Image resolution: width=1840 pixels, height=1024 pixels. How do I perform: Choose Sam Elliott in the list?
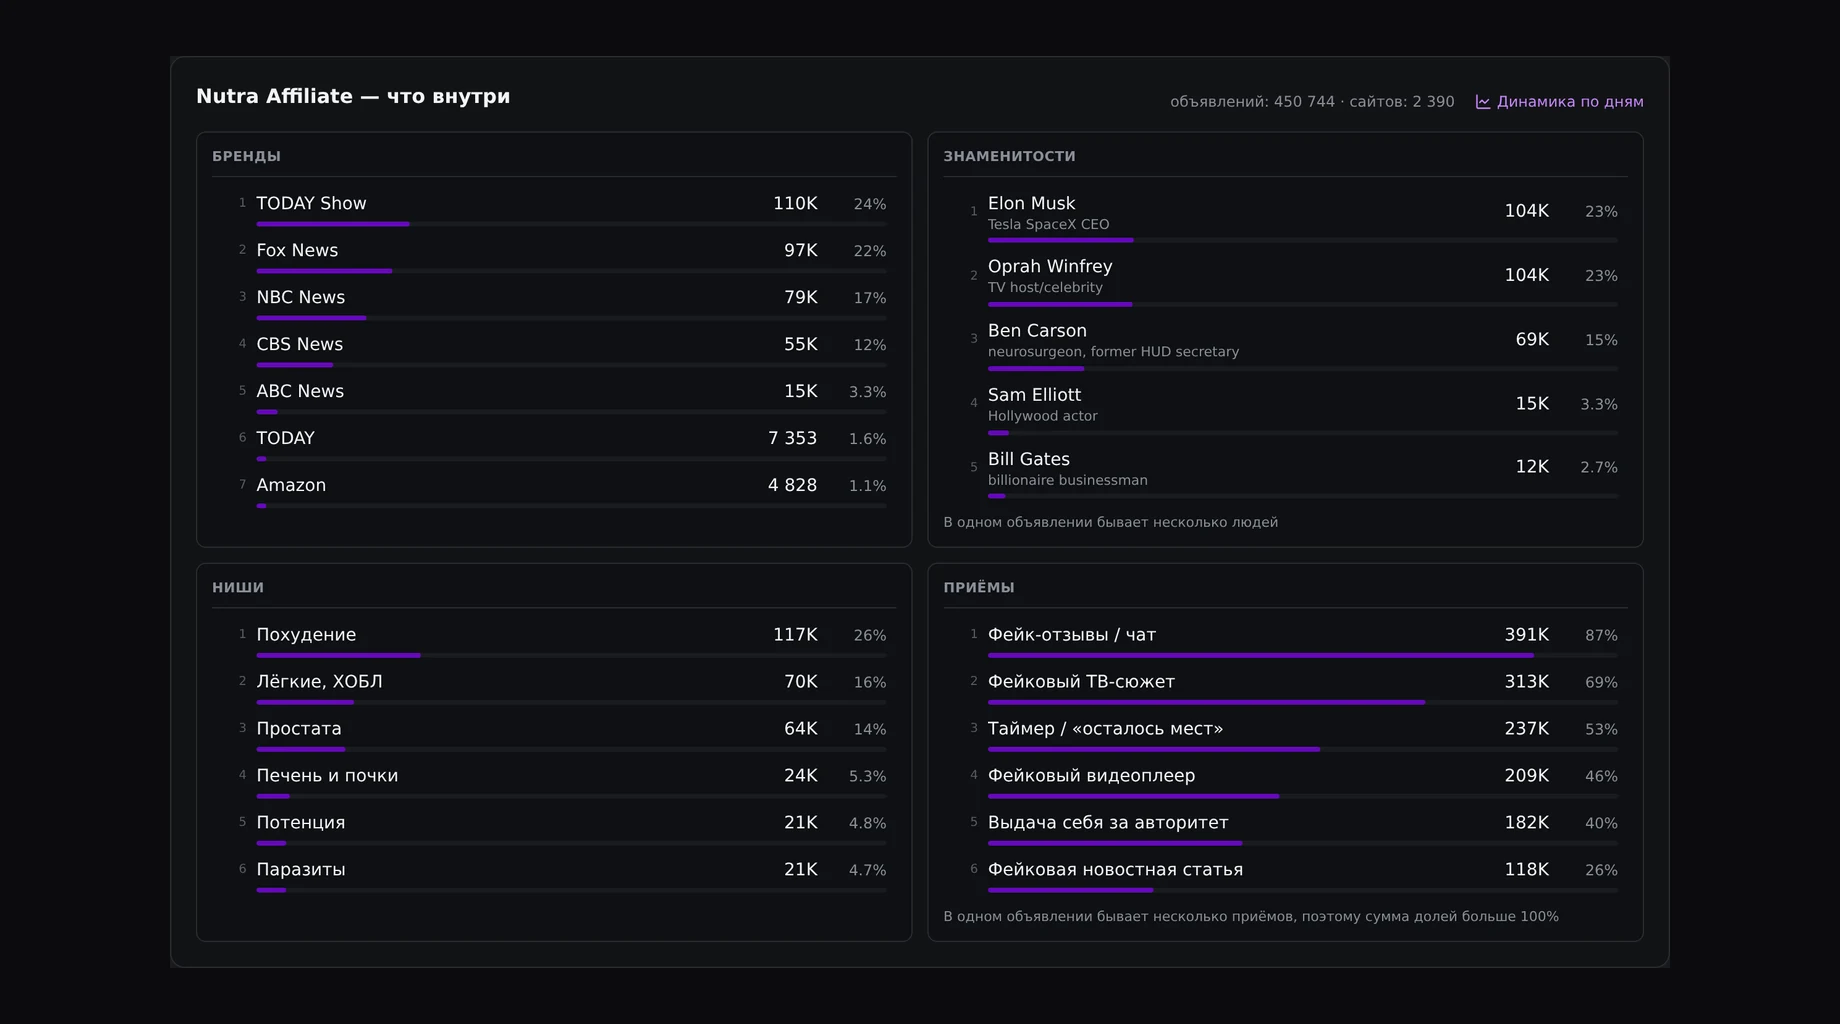(x=1293, y=409)
